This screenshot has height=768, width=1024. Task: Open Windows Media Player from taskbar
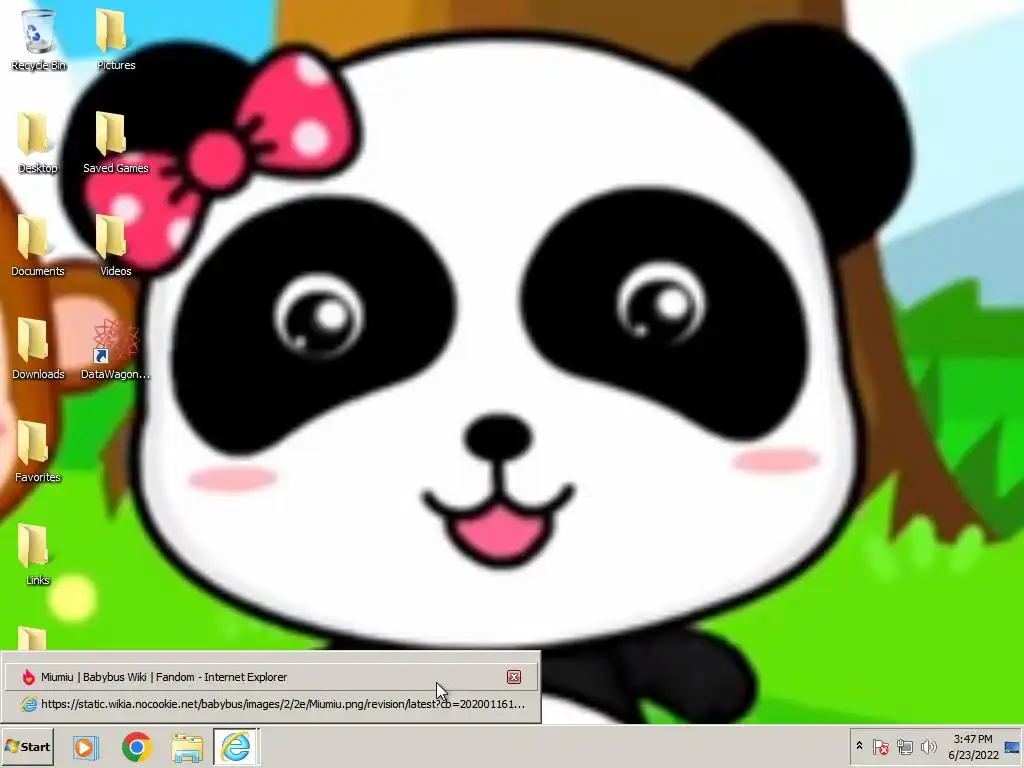coord(86,747)
